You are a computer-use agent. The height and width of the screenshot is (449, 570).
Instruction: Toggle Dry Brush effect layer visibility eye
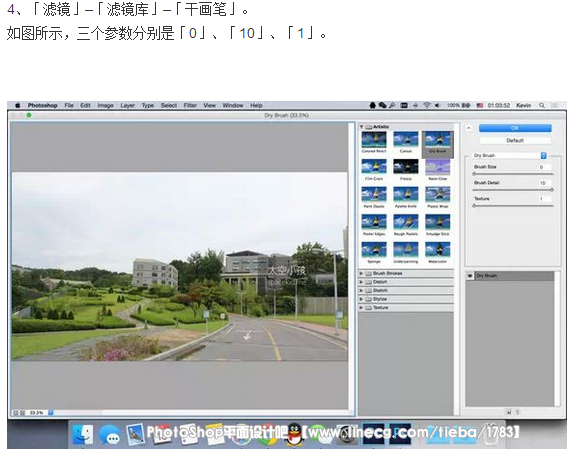click(x=470, y=276)
